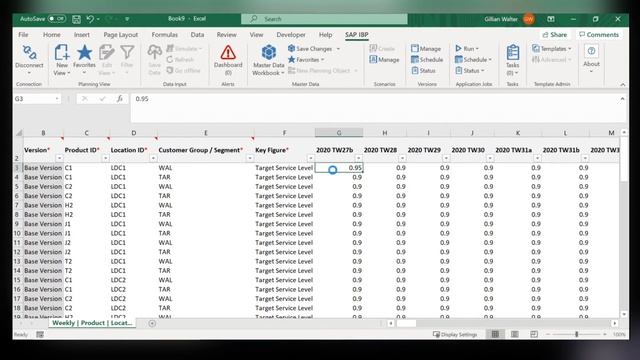Click the Undo arrow in title bar
The image size is (640, 360).
click(90, 19)
